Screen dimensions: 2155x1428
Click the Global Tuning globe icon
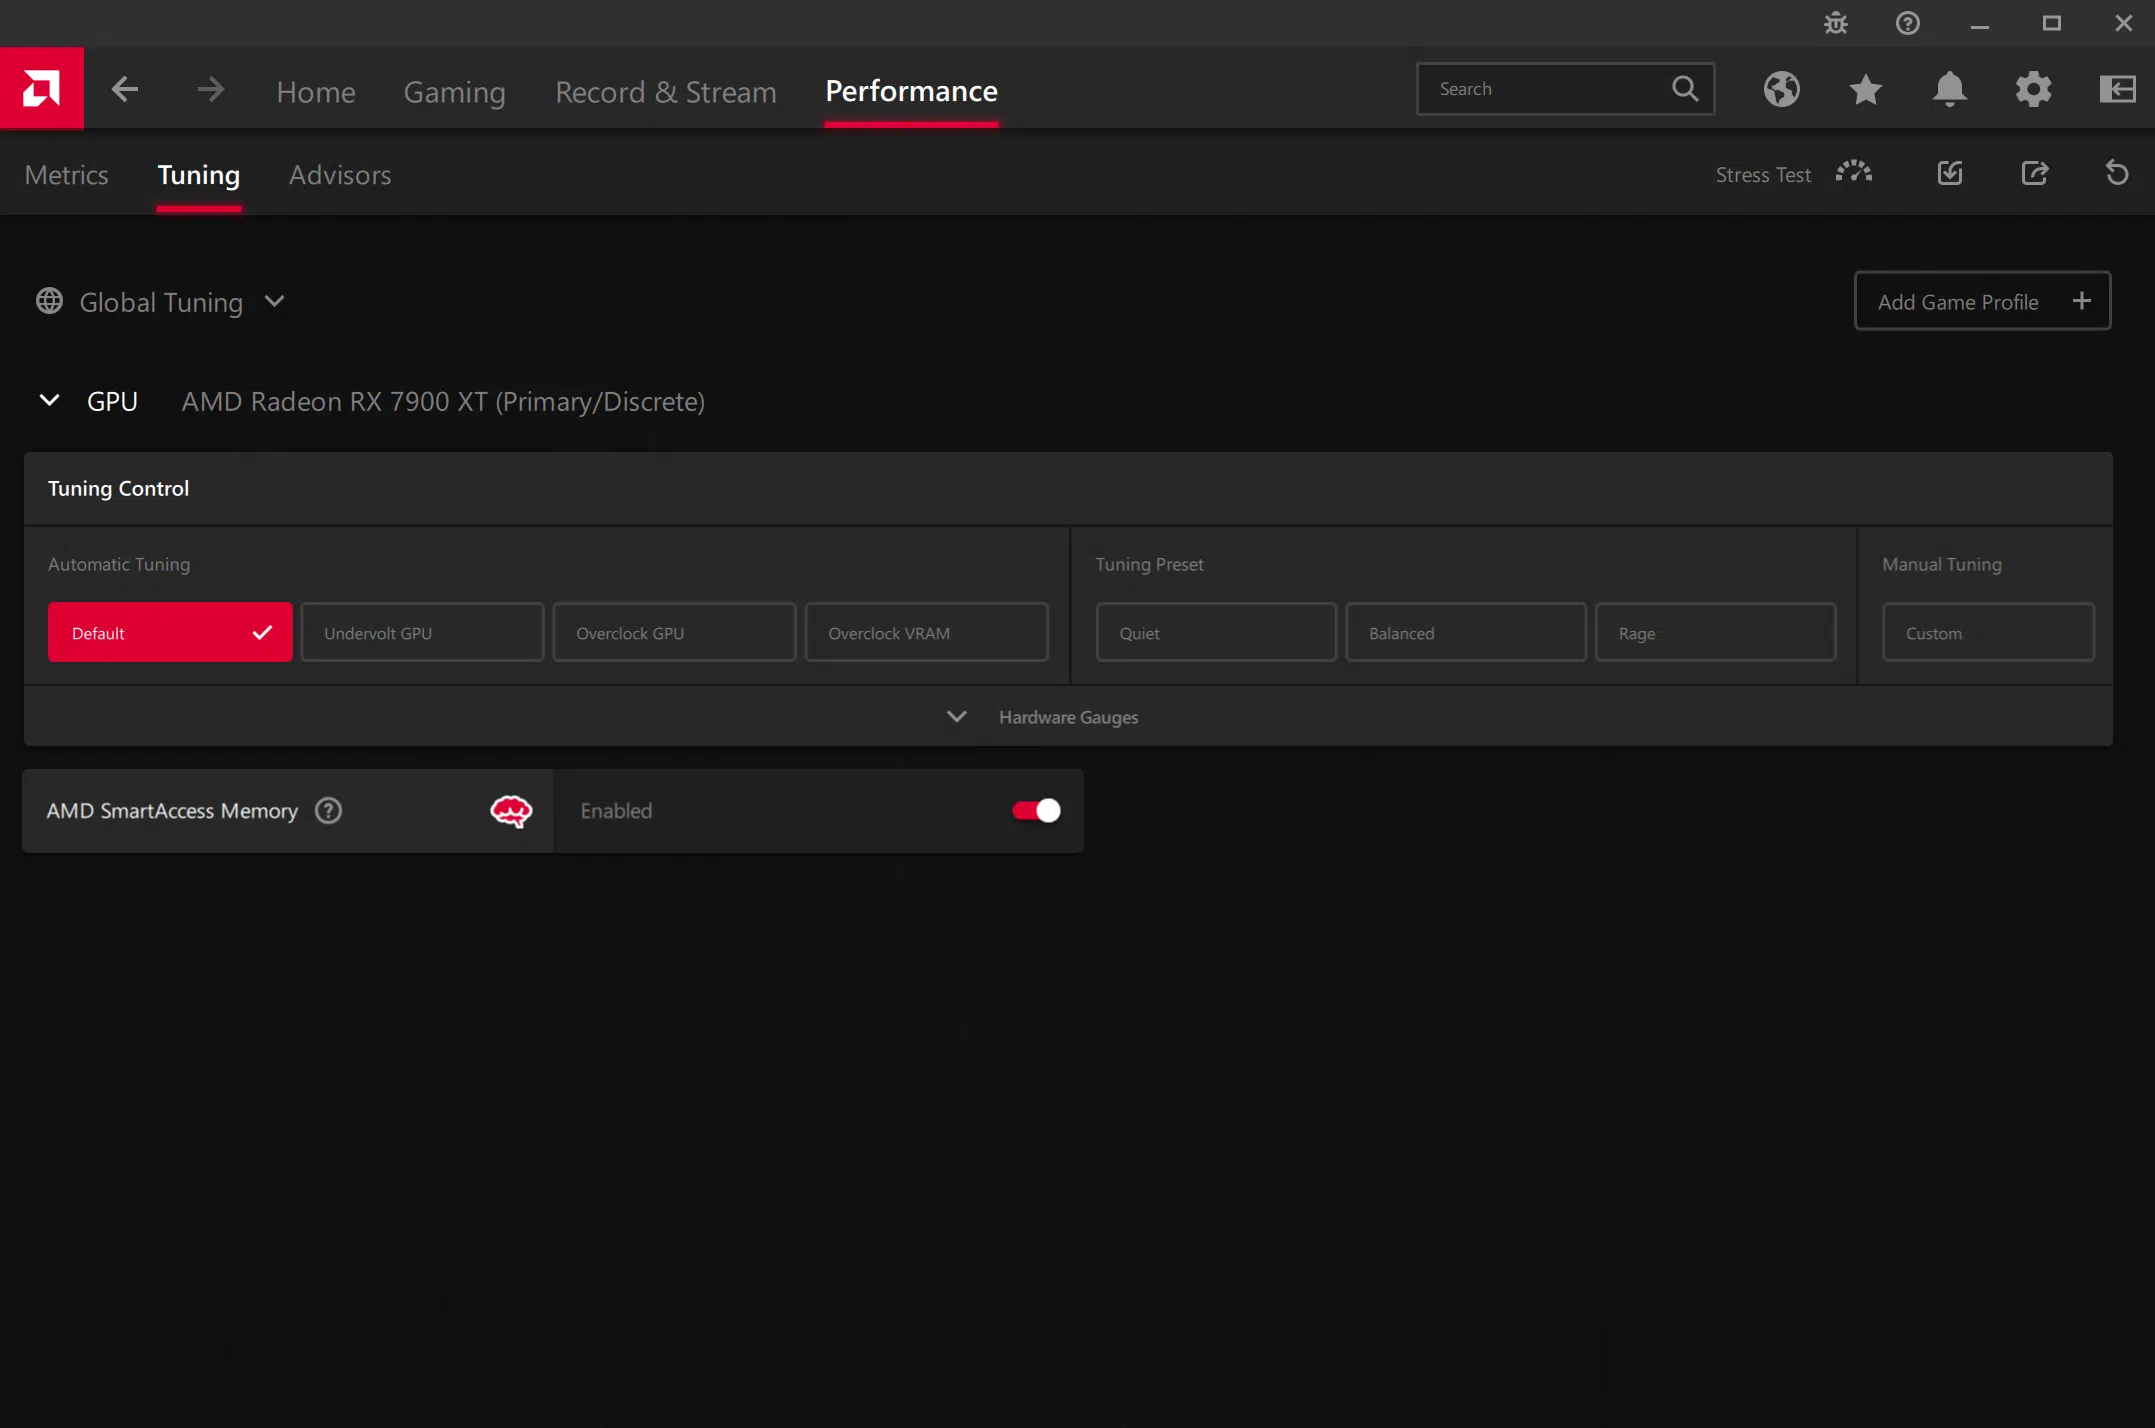(x=49, y=301)
